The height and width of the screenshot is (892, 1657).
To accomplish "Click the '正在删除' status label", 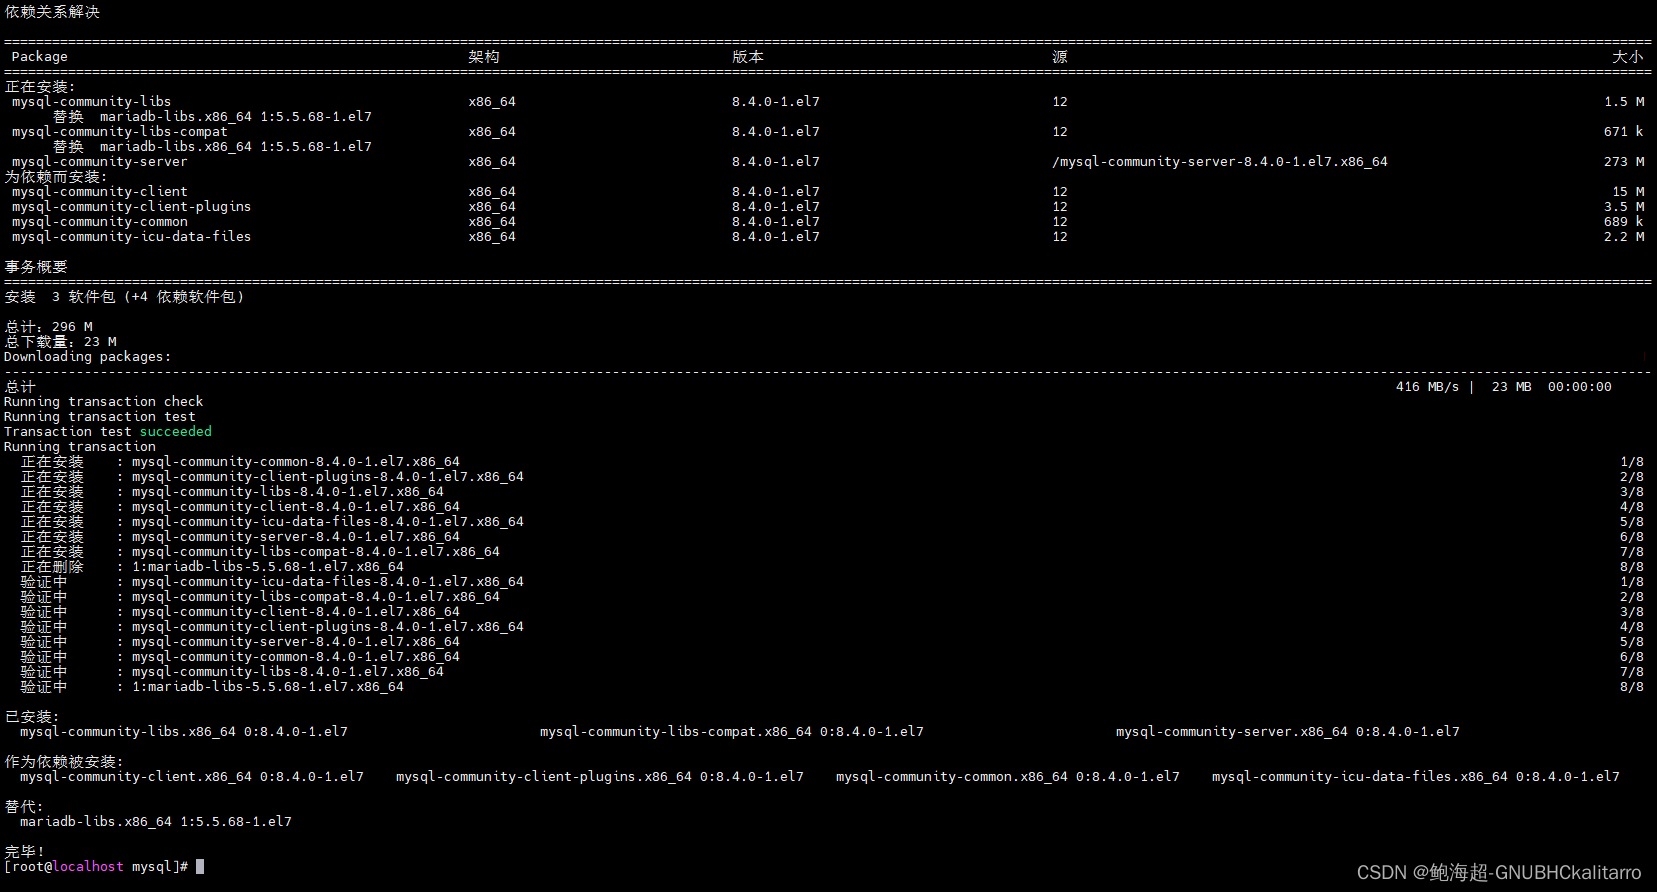I will click(x=52, y=567).
